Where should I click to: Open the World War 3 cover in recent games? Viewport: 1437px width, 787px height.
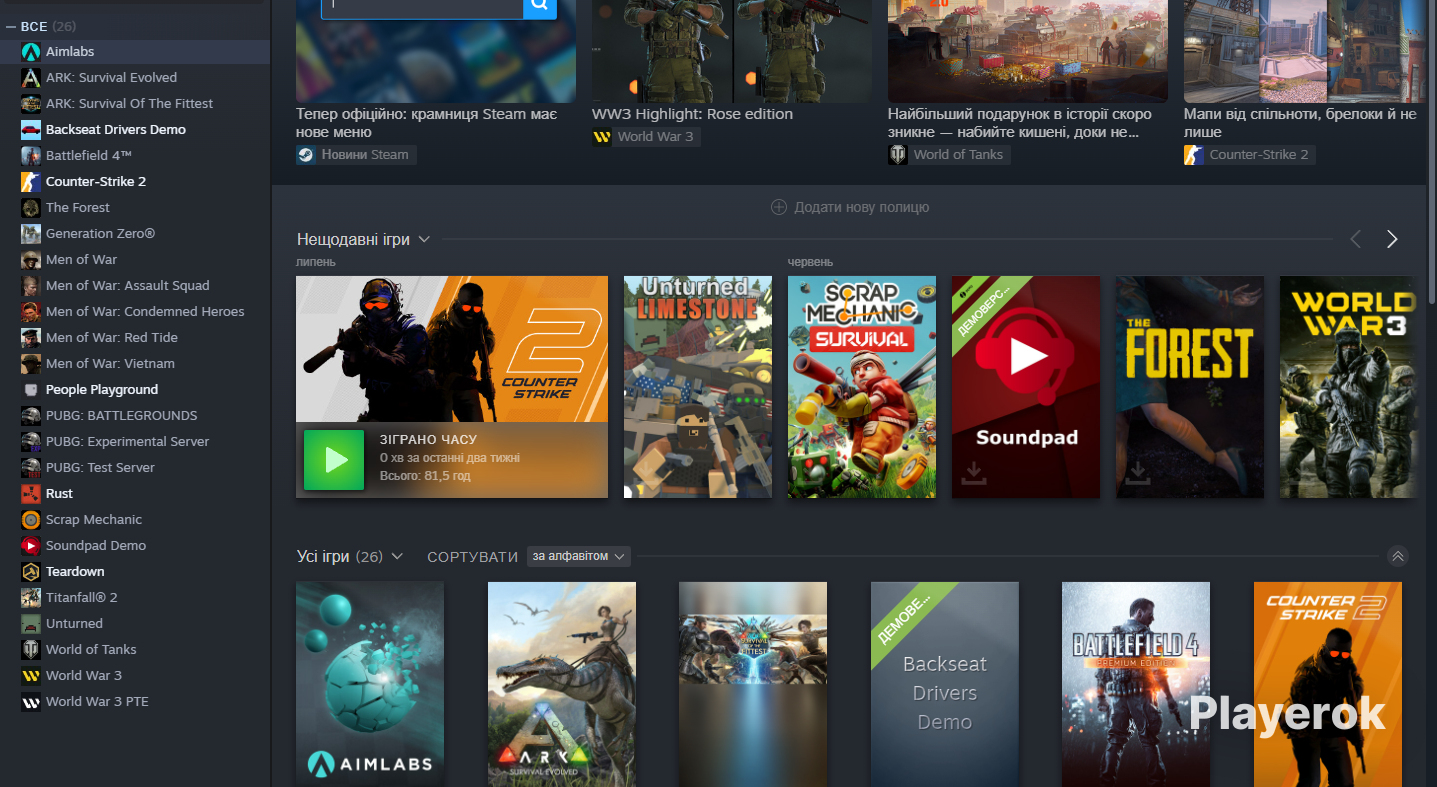tap(1348, 387)
